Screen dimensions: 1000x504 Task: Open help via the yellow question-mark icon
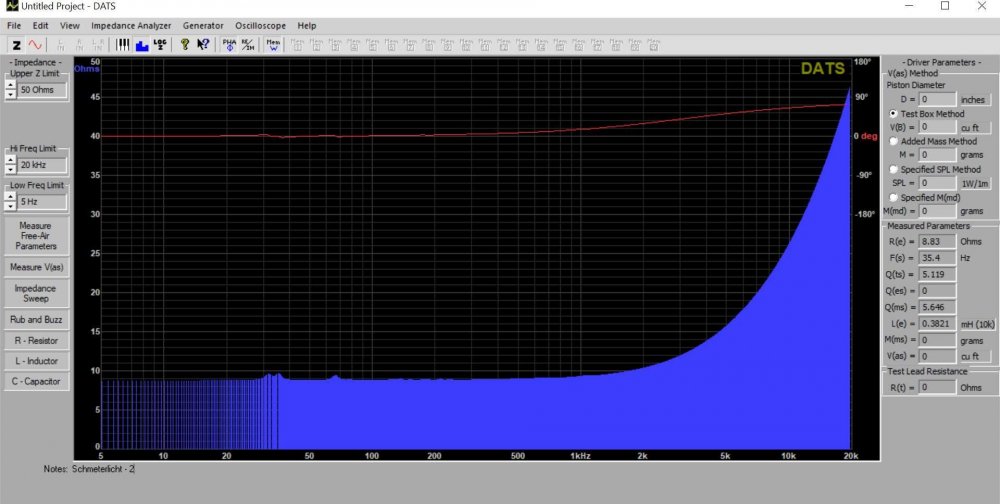click(x=184, y=44)
